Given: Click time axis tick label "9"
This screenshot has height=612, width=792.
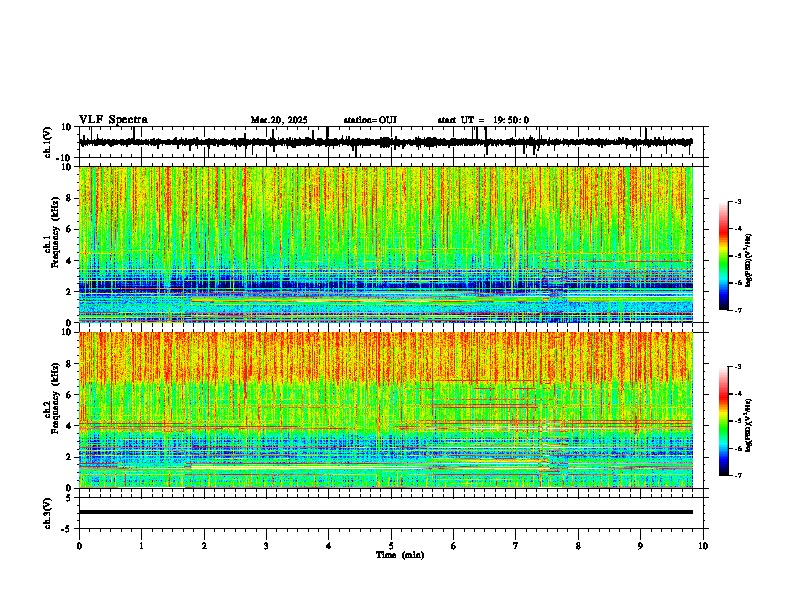Looking at the screenshot, I should pos(640,546).
